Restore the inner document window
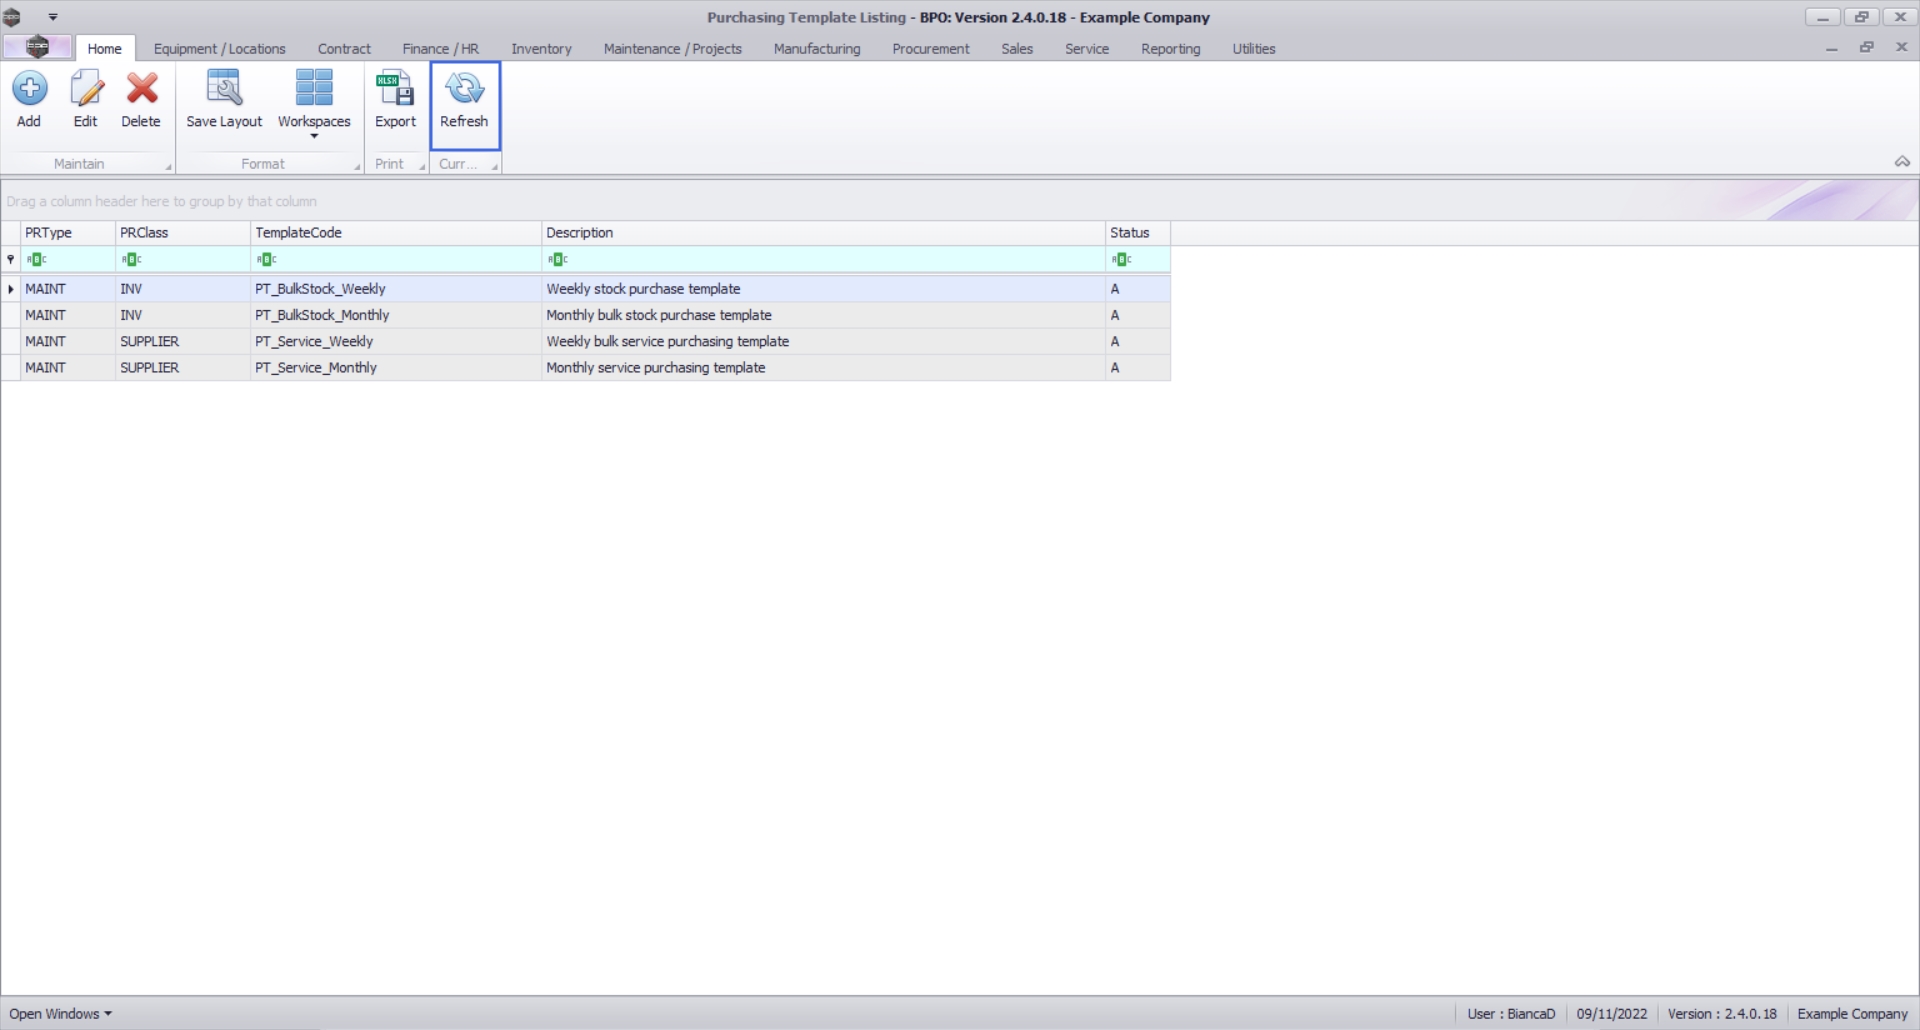Screen dimensions: 1920x1030 pyautogui.click(x=1866, y=48)
